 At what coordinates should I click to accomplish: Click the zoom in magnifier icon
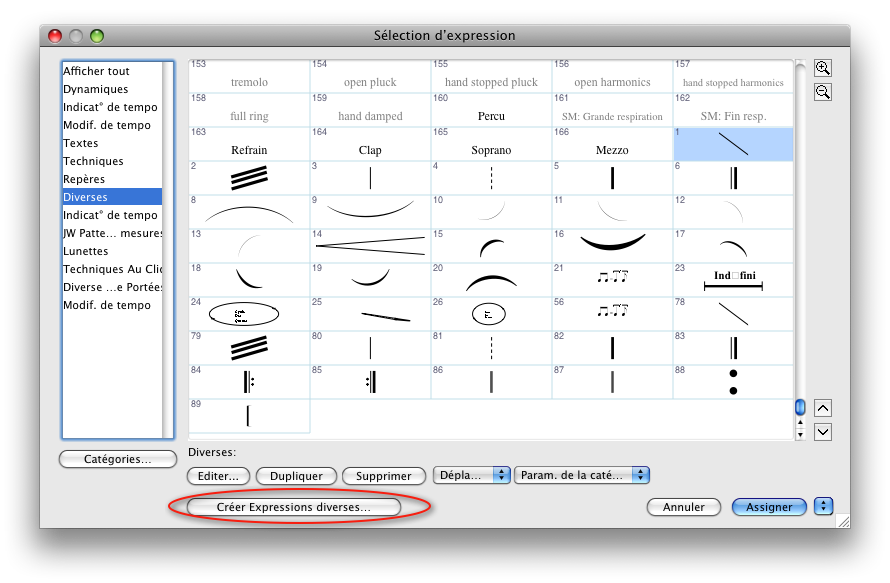(823, 68)
